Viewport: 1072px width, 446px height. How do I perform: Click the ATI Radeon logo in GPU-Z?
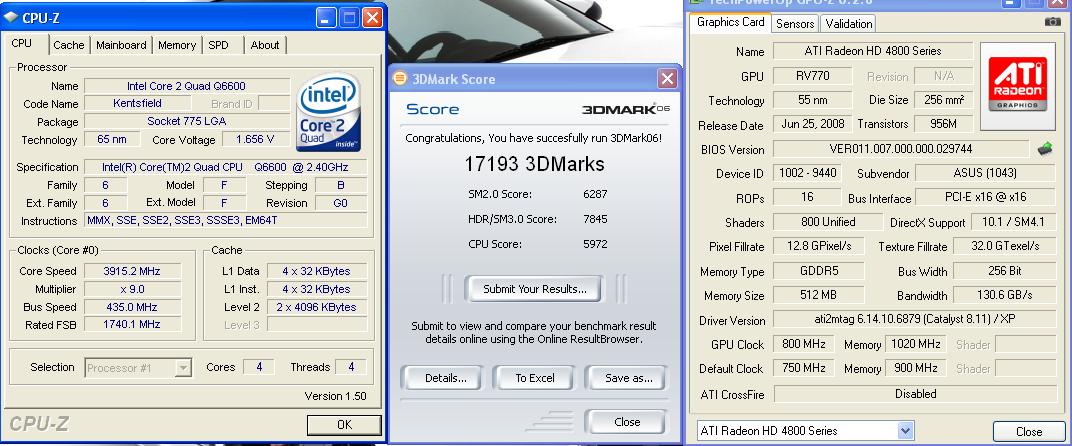pos(1017,86)
